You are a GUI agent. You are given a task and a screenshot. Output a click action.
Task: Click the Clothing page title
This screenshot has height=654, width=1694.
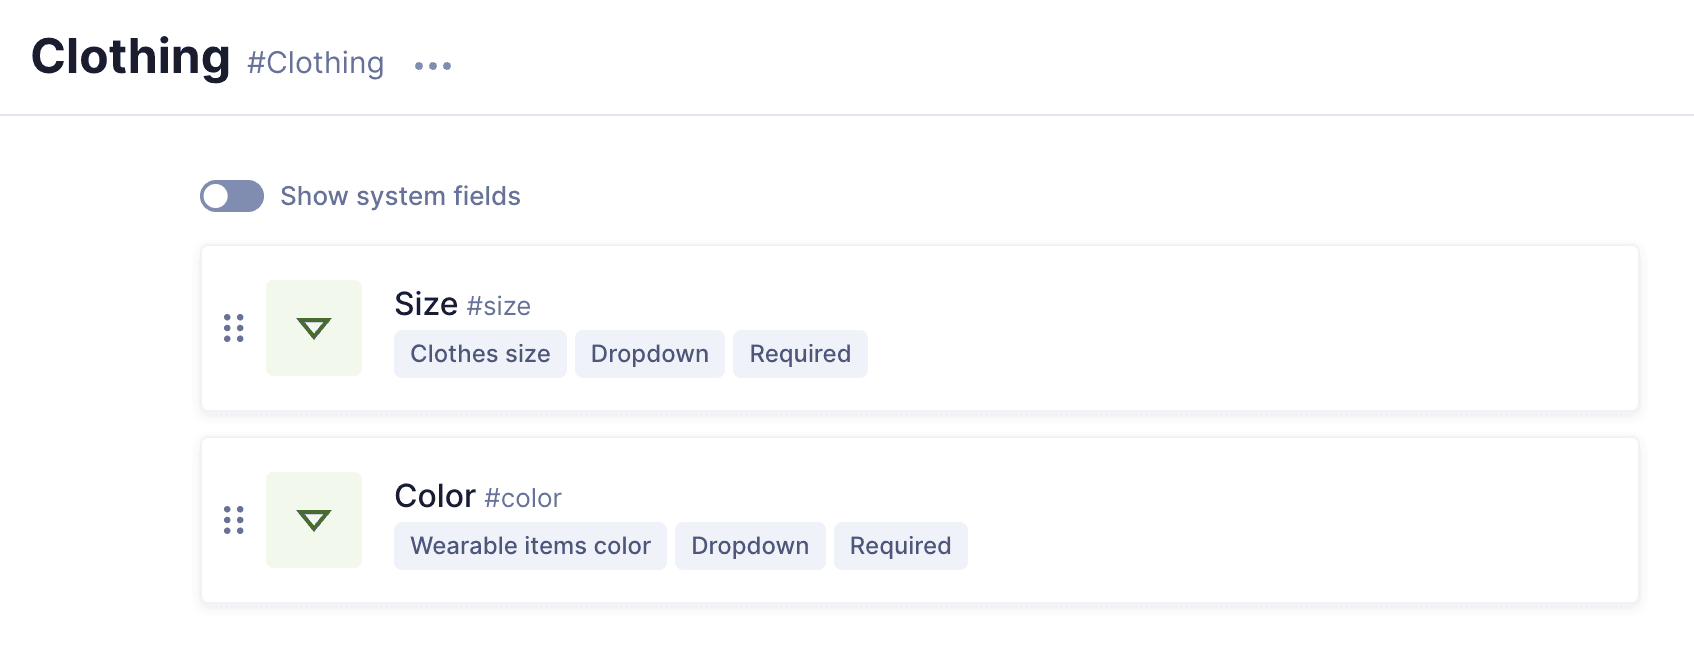coord(131,57)
